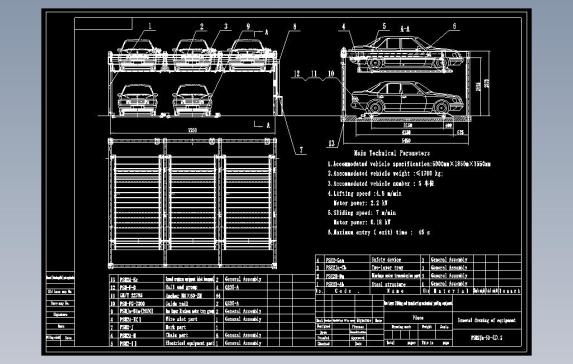Click callout number 2 above front view
The image size is (573, 364).
point(201,26)
